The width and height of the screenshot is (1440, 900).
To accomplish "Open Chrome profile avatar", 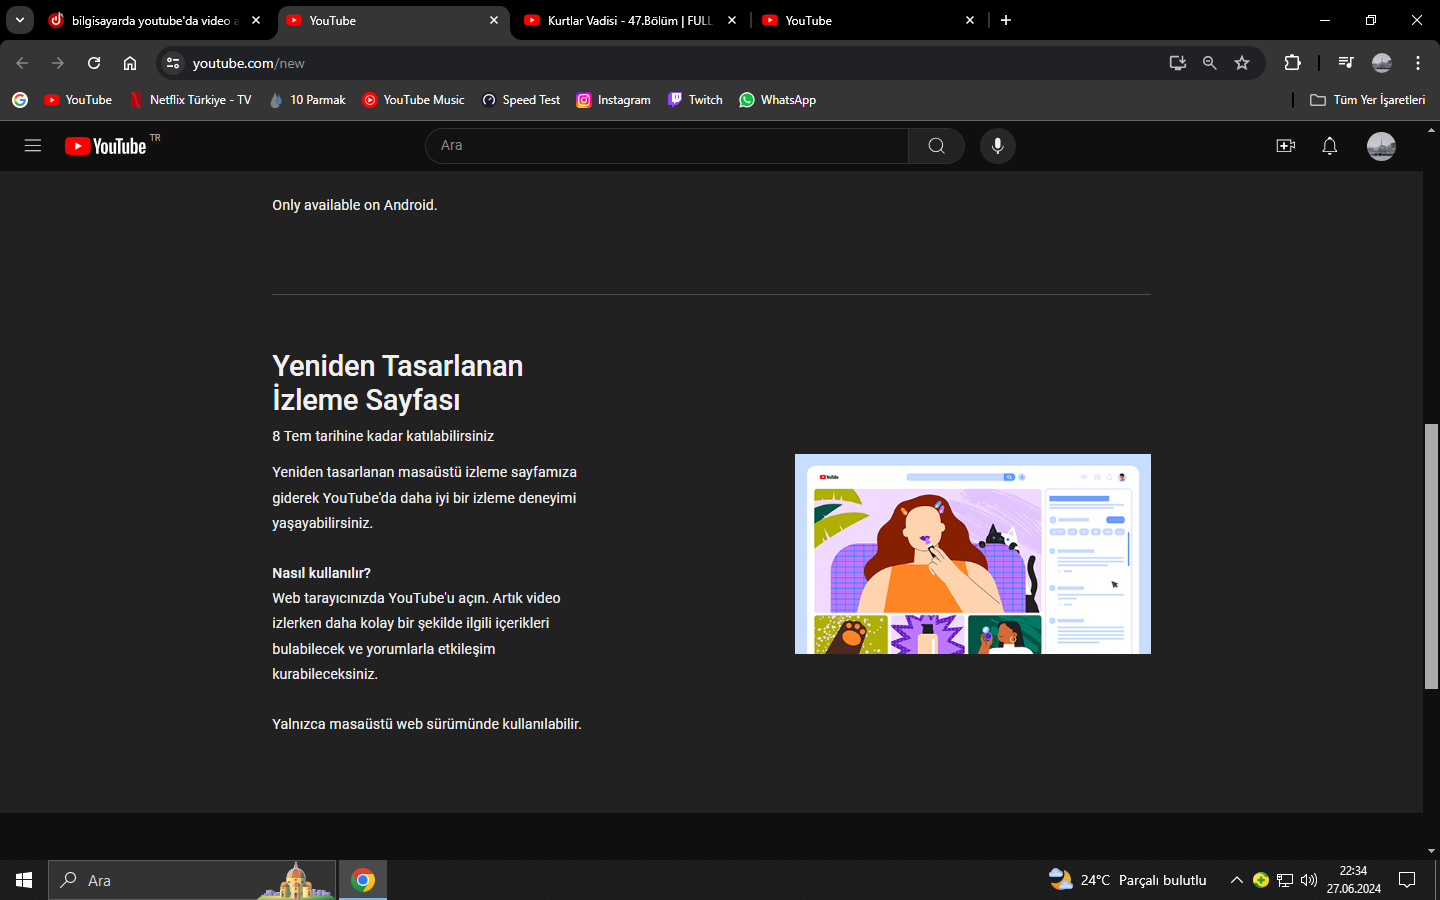I will click(x=1382, y=63).
